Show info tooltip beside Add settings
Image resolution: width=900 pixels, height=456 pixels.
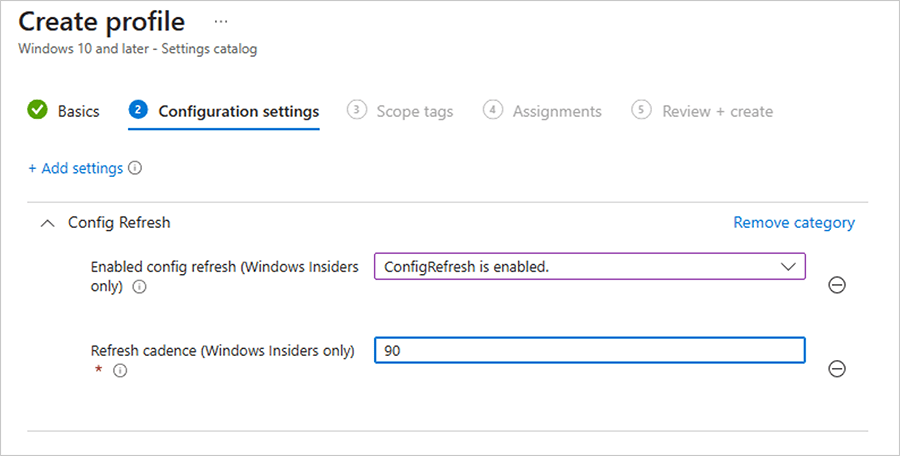135,168
